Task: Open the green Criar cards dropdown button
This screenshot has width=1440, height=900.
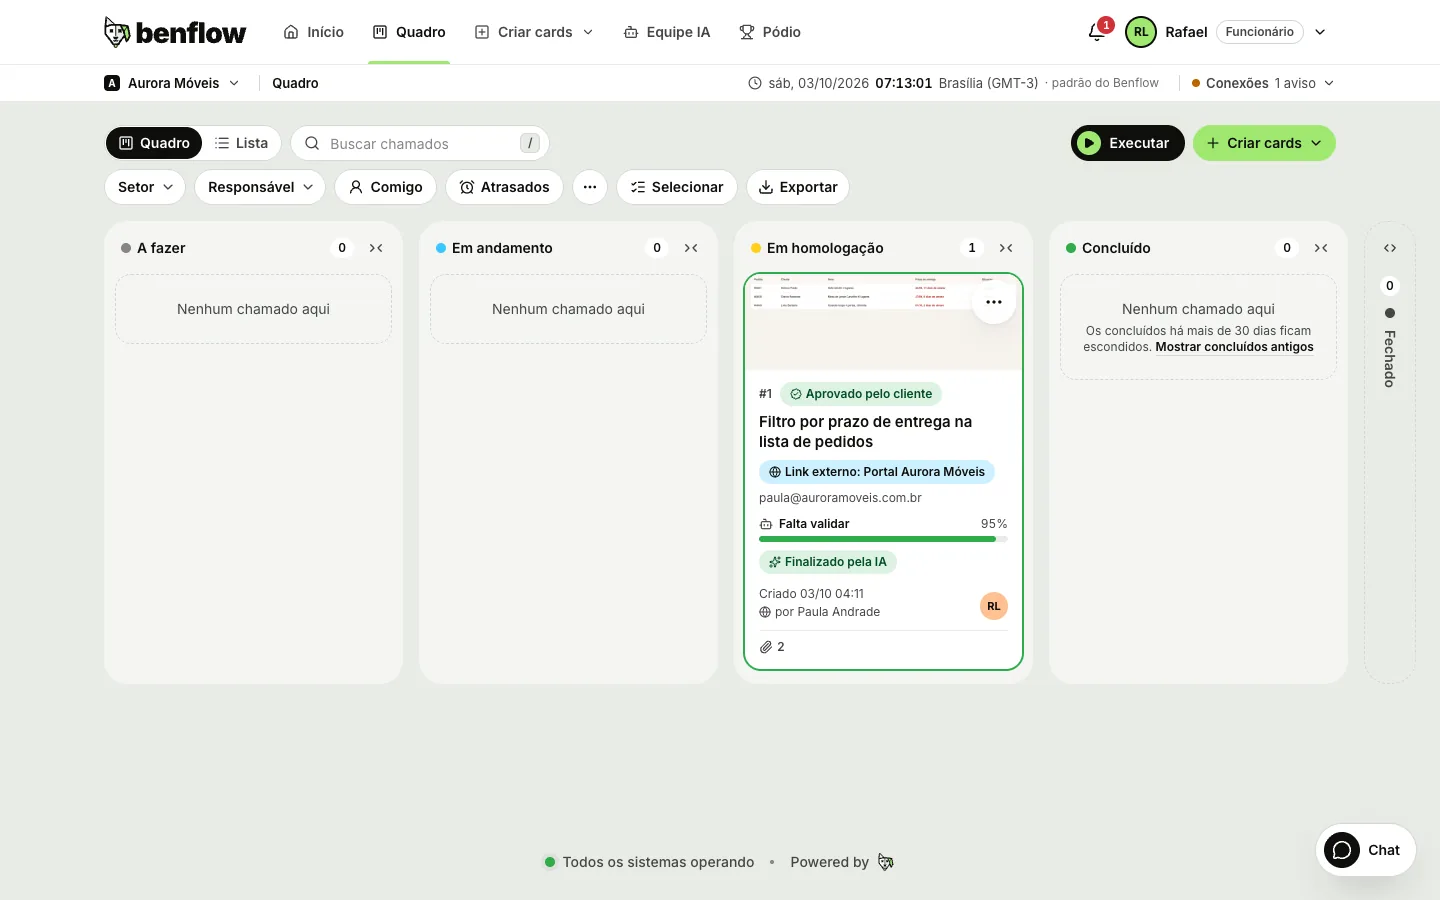Action: 1264,143
